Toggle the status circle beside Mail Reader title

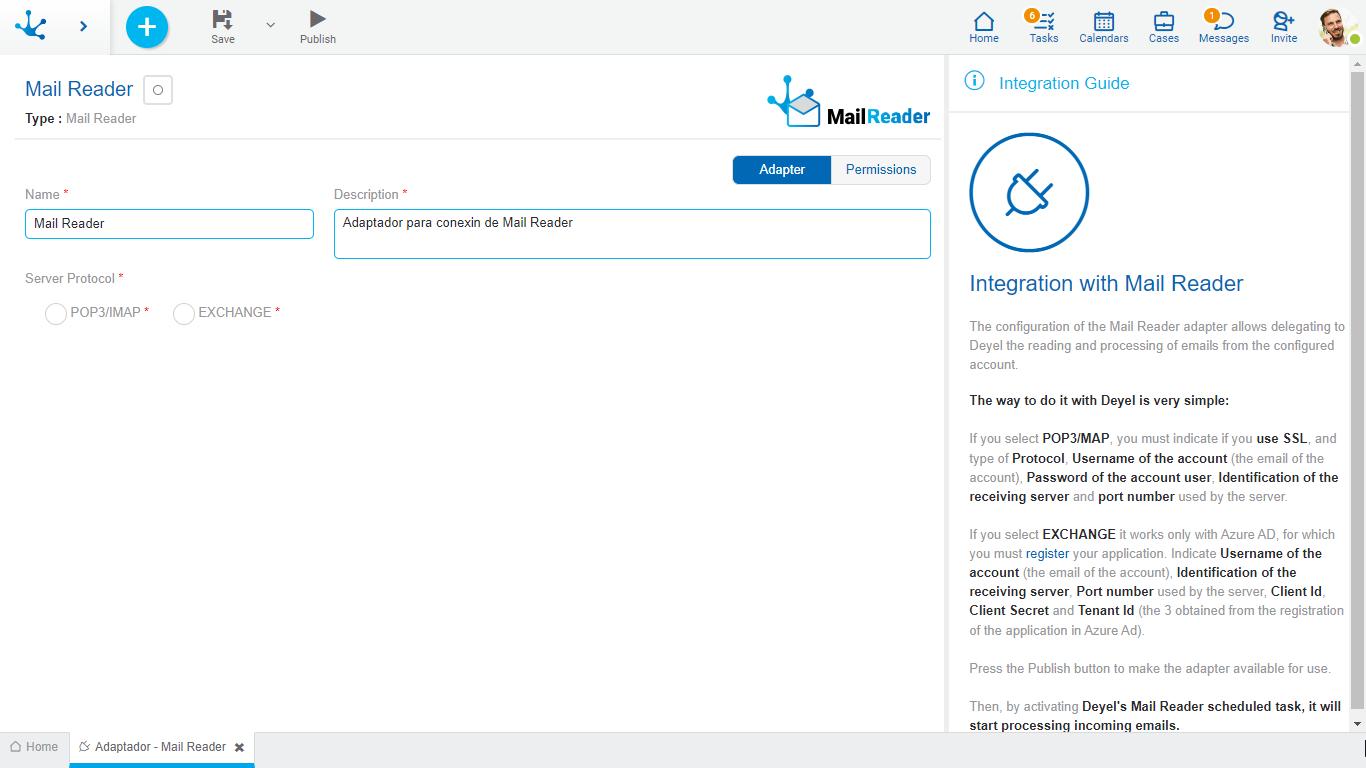point(158,90)
